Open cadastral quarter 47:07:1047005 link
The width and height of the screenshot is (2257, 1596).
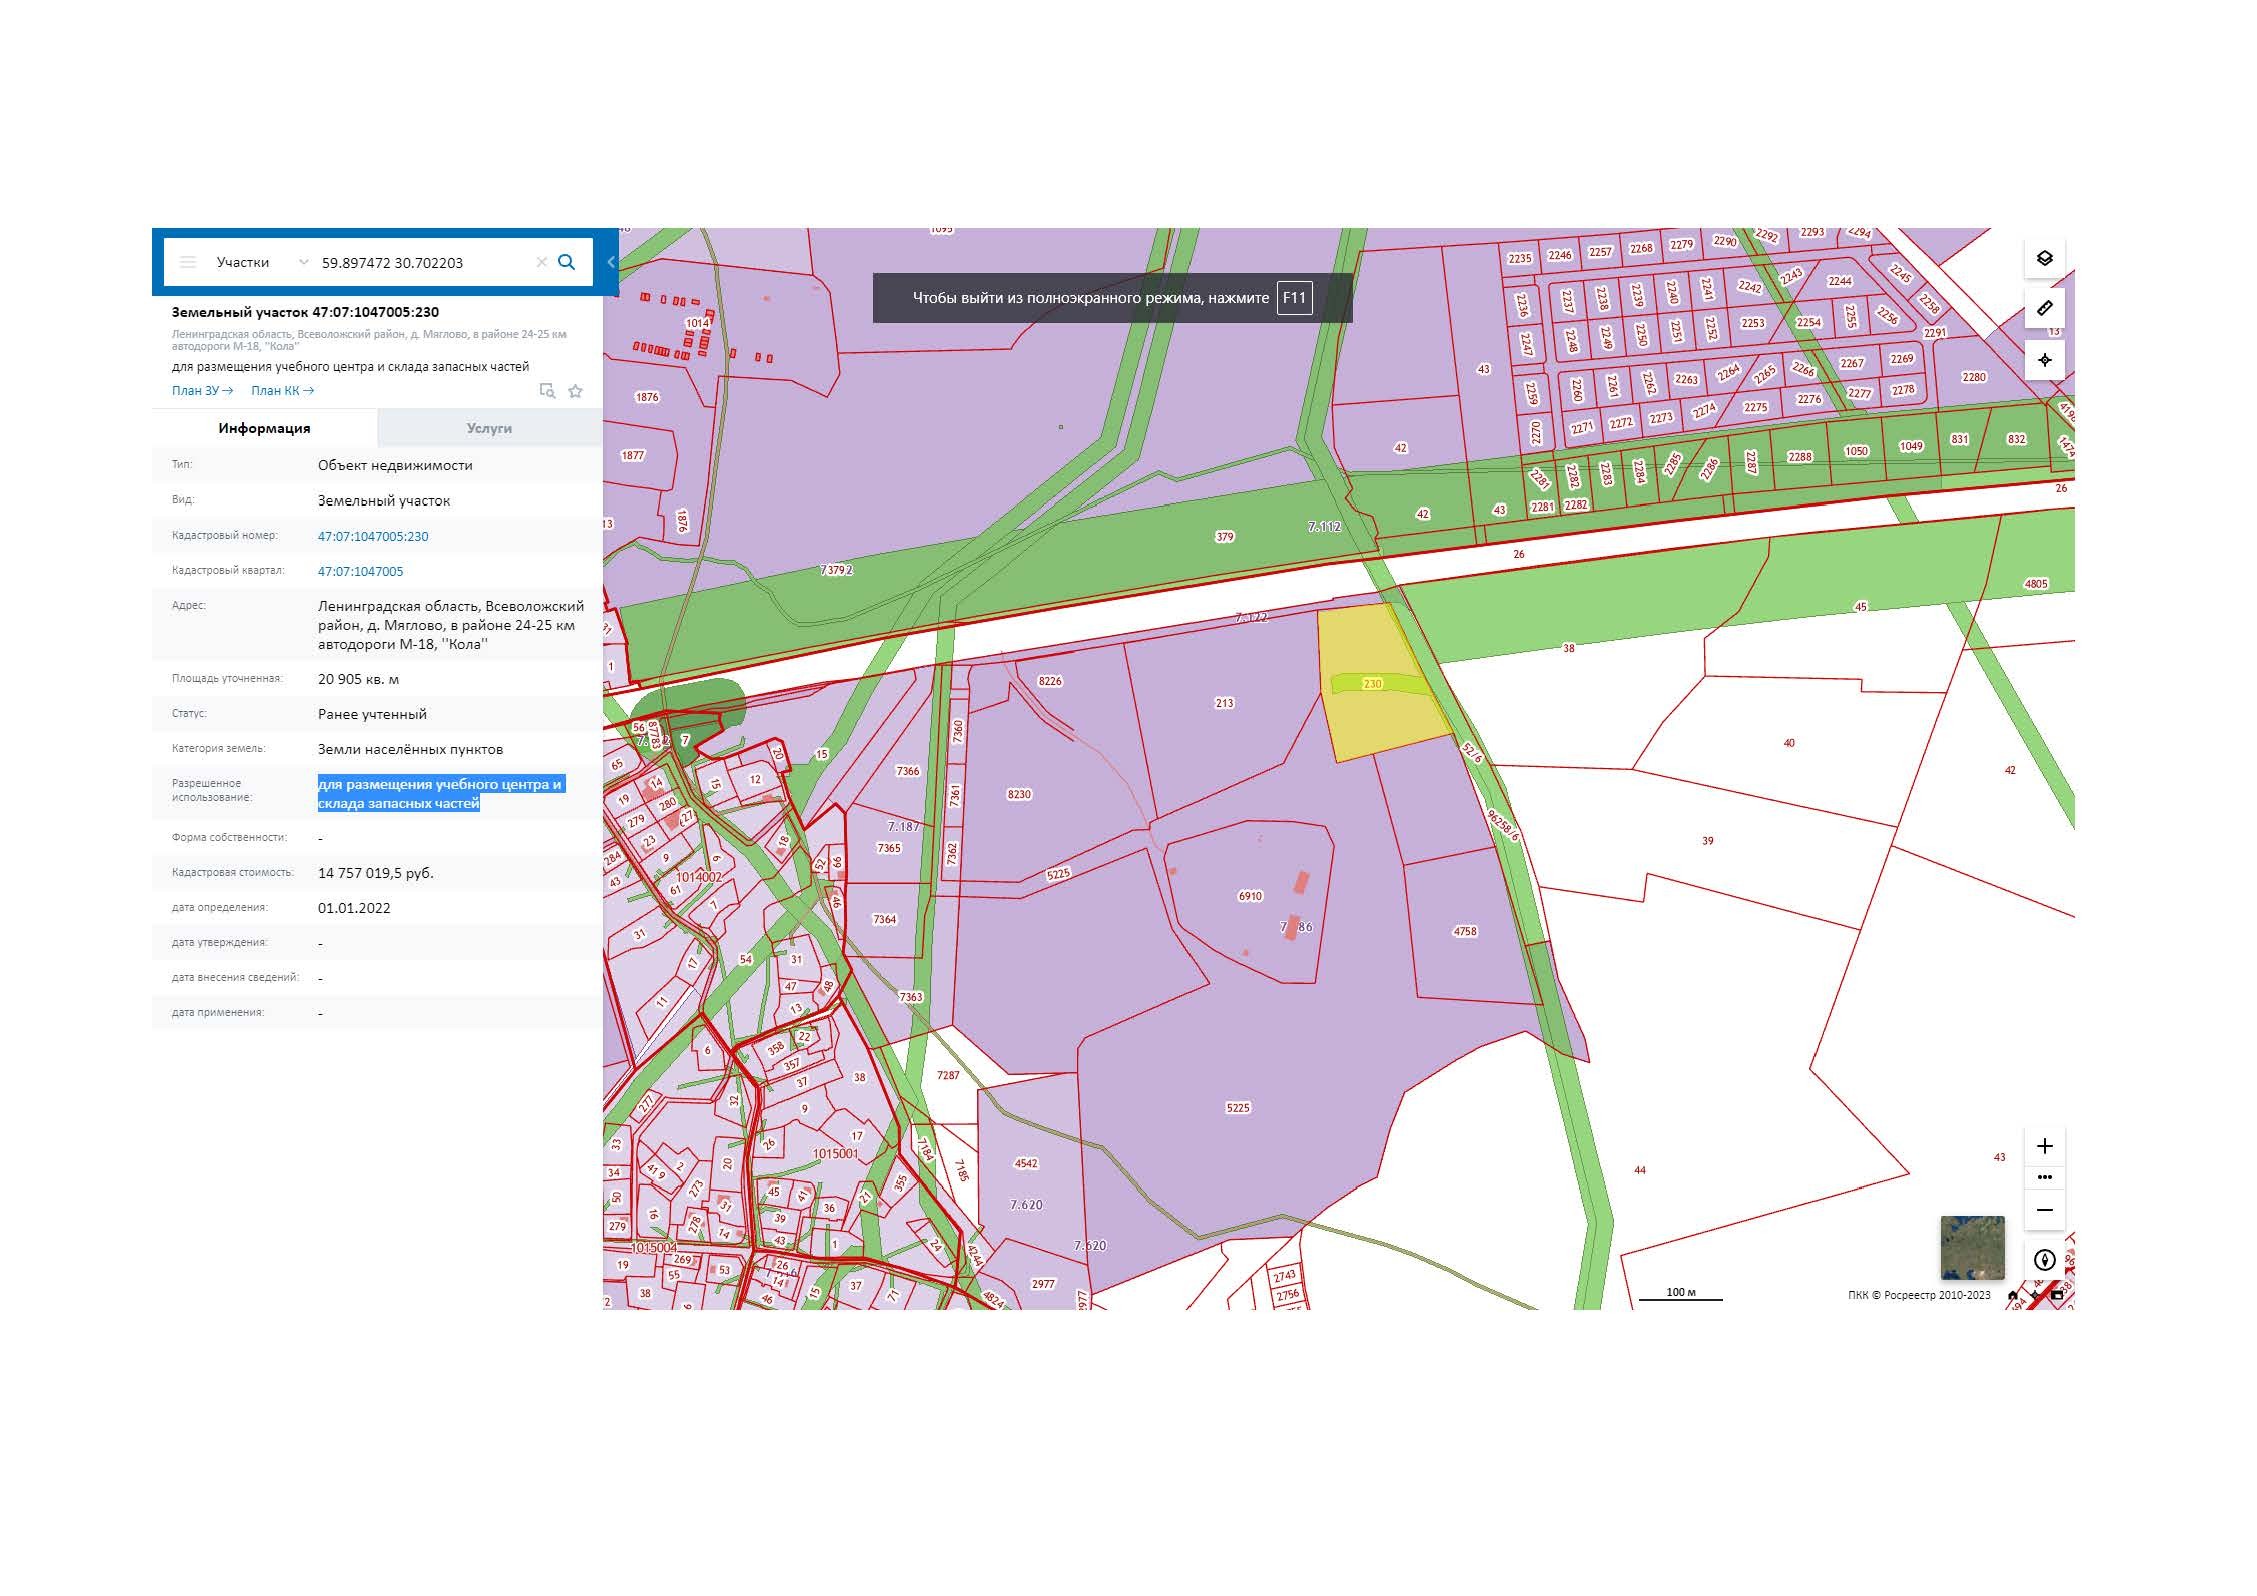point(361,572)
